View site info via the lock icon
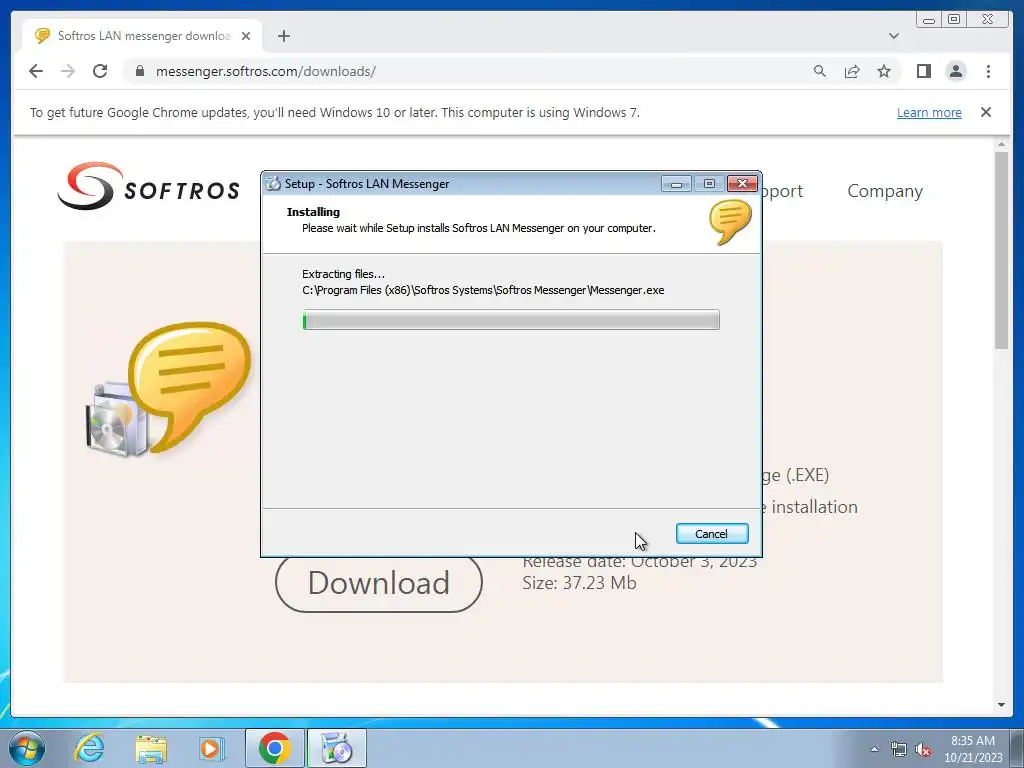 (x=139, y=71)
